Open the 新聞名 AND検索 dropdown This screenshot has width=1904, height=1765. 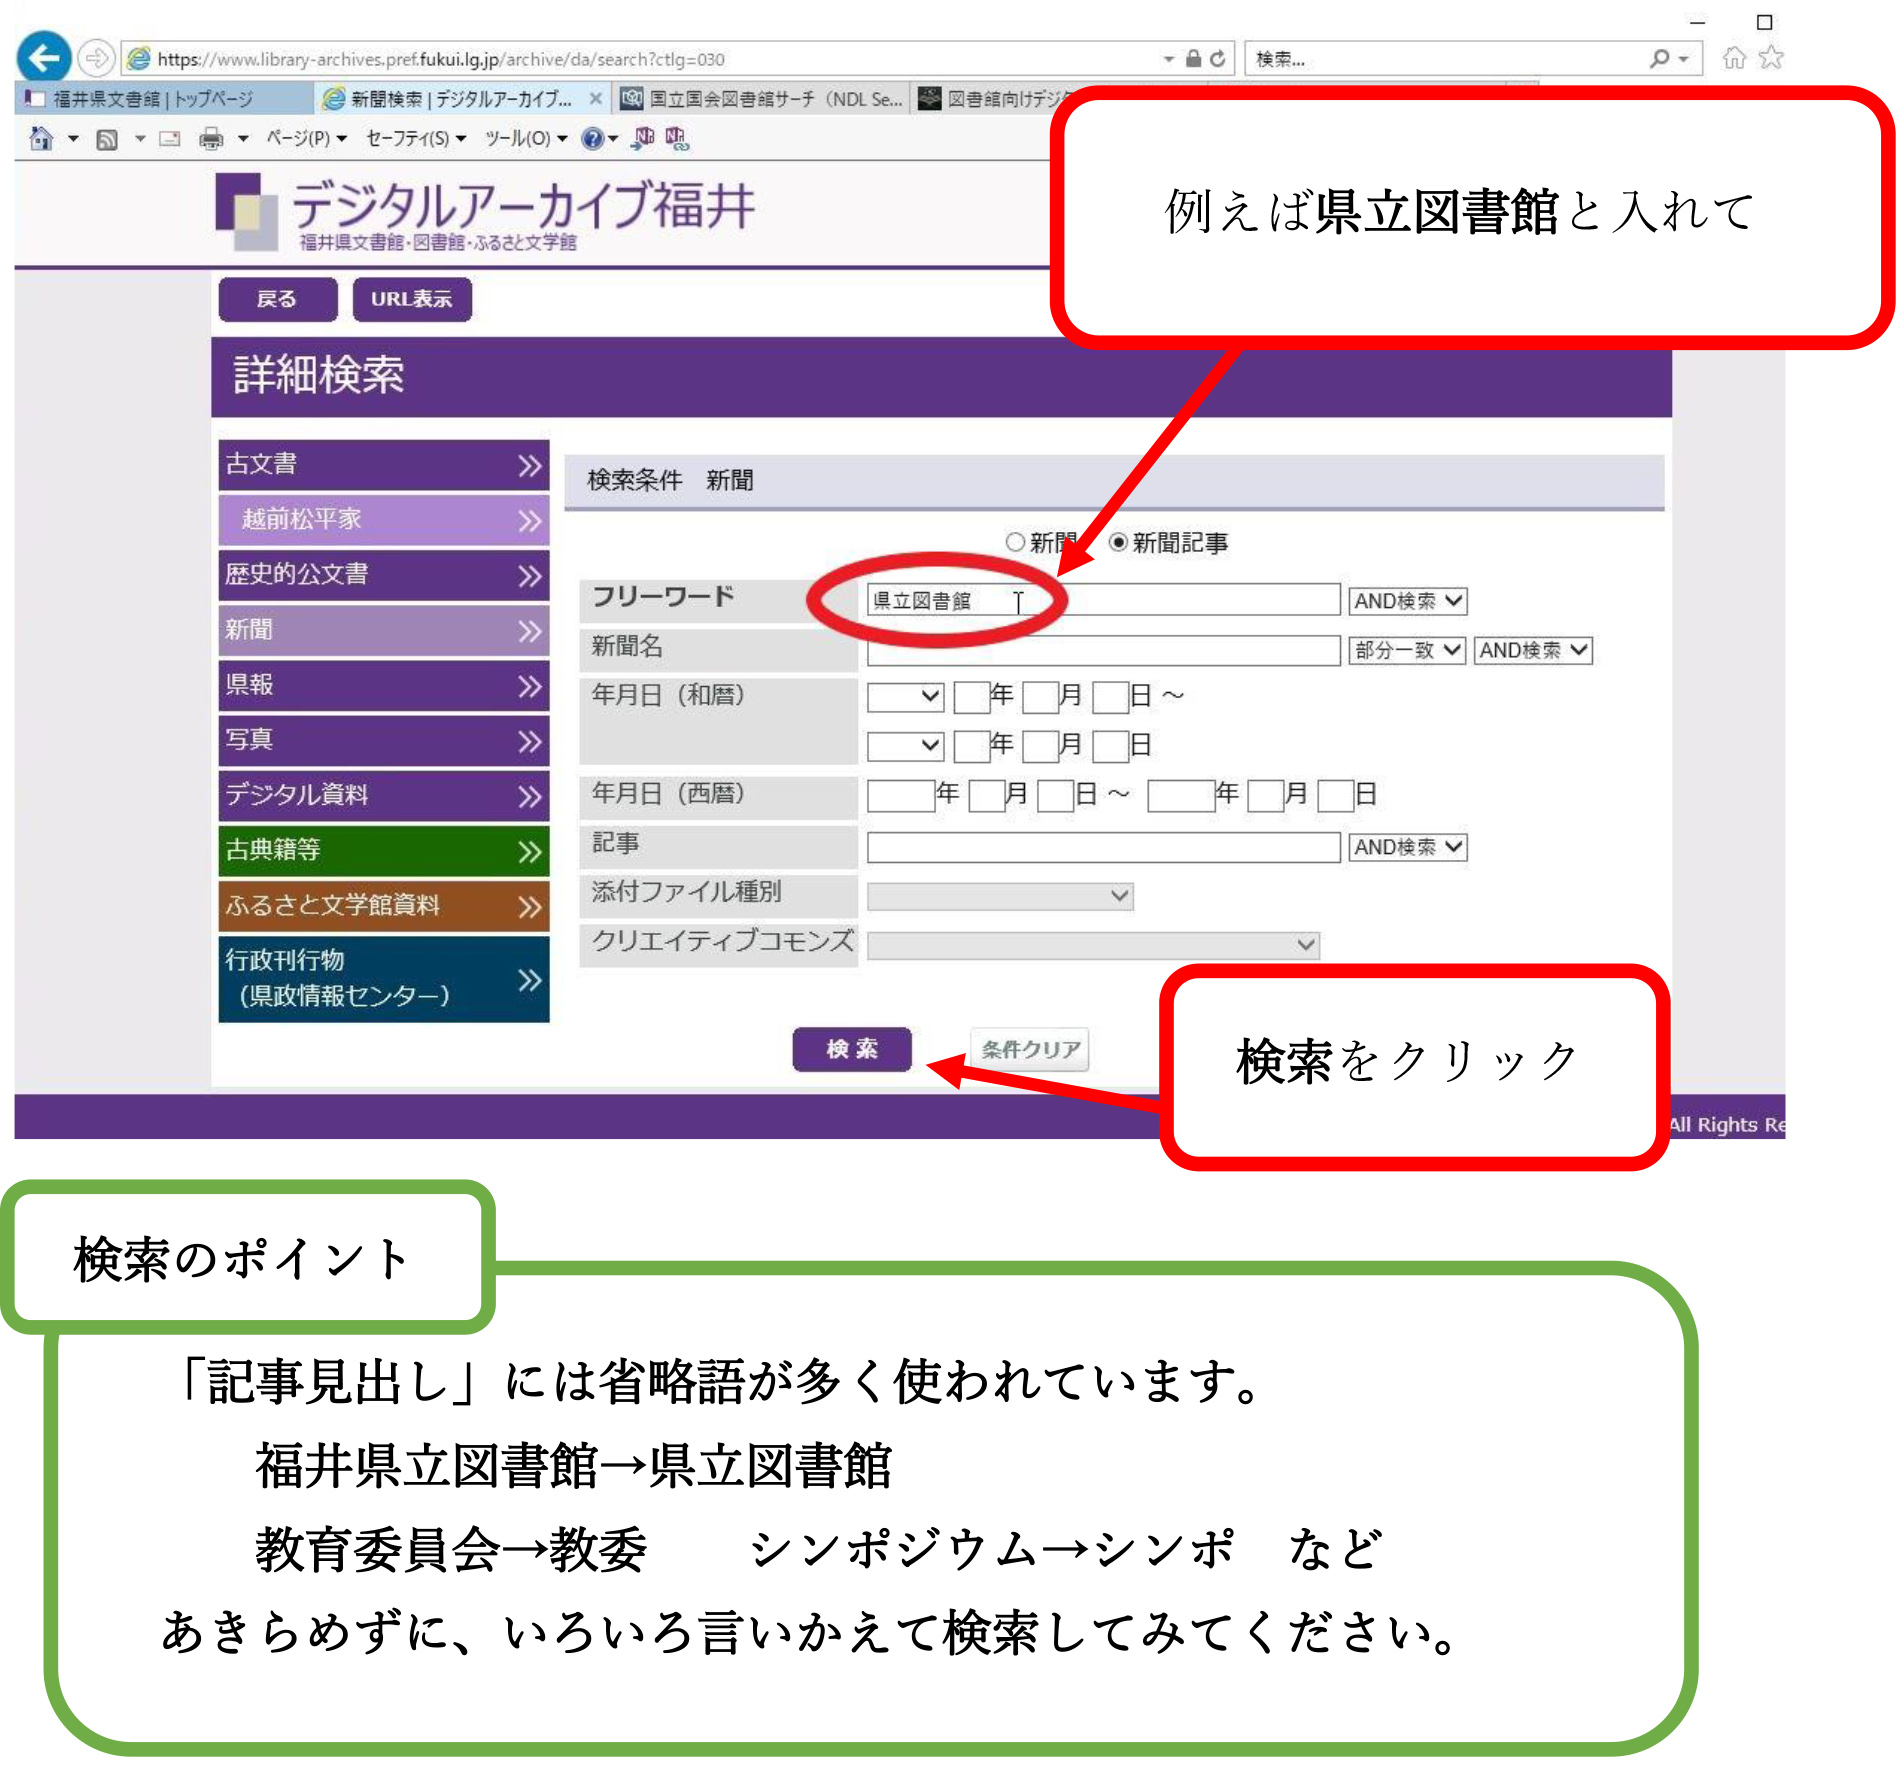click(1533, 650)
